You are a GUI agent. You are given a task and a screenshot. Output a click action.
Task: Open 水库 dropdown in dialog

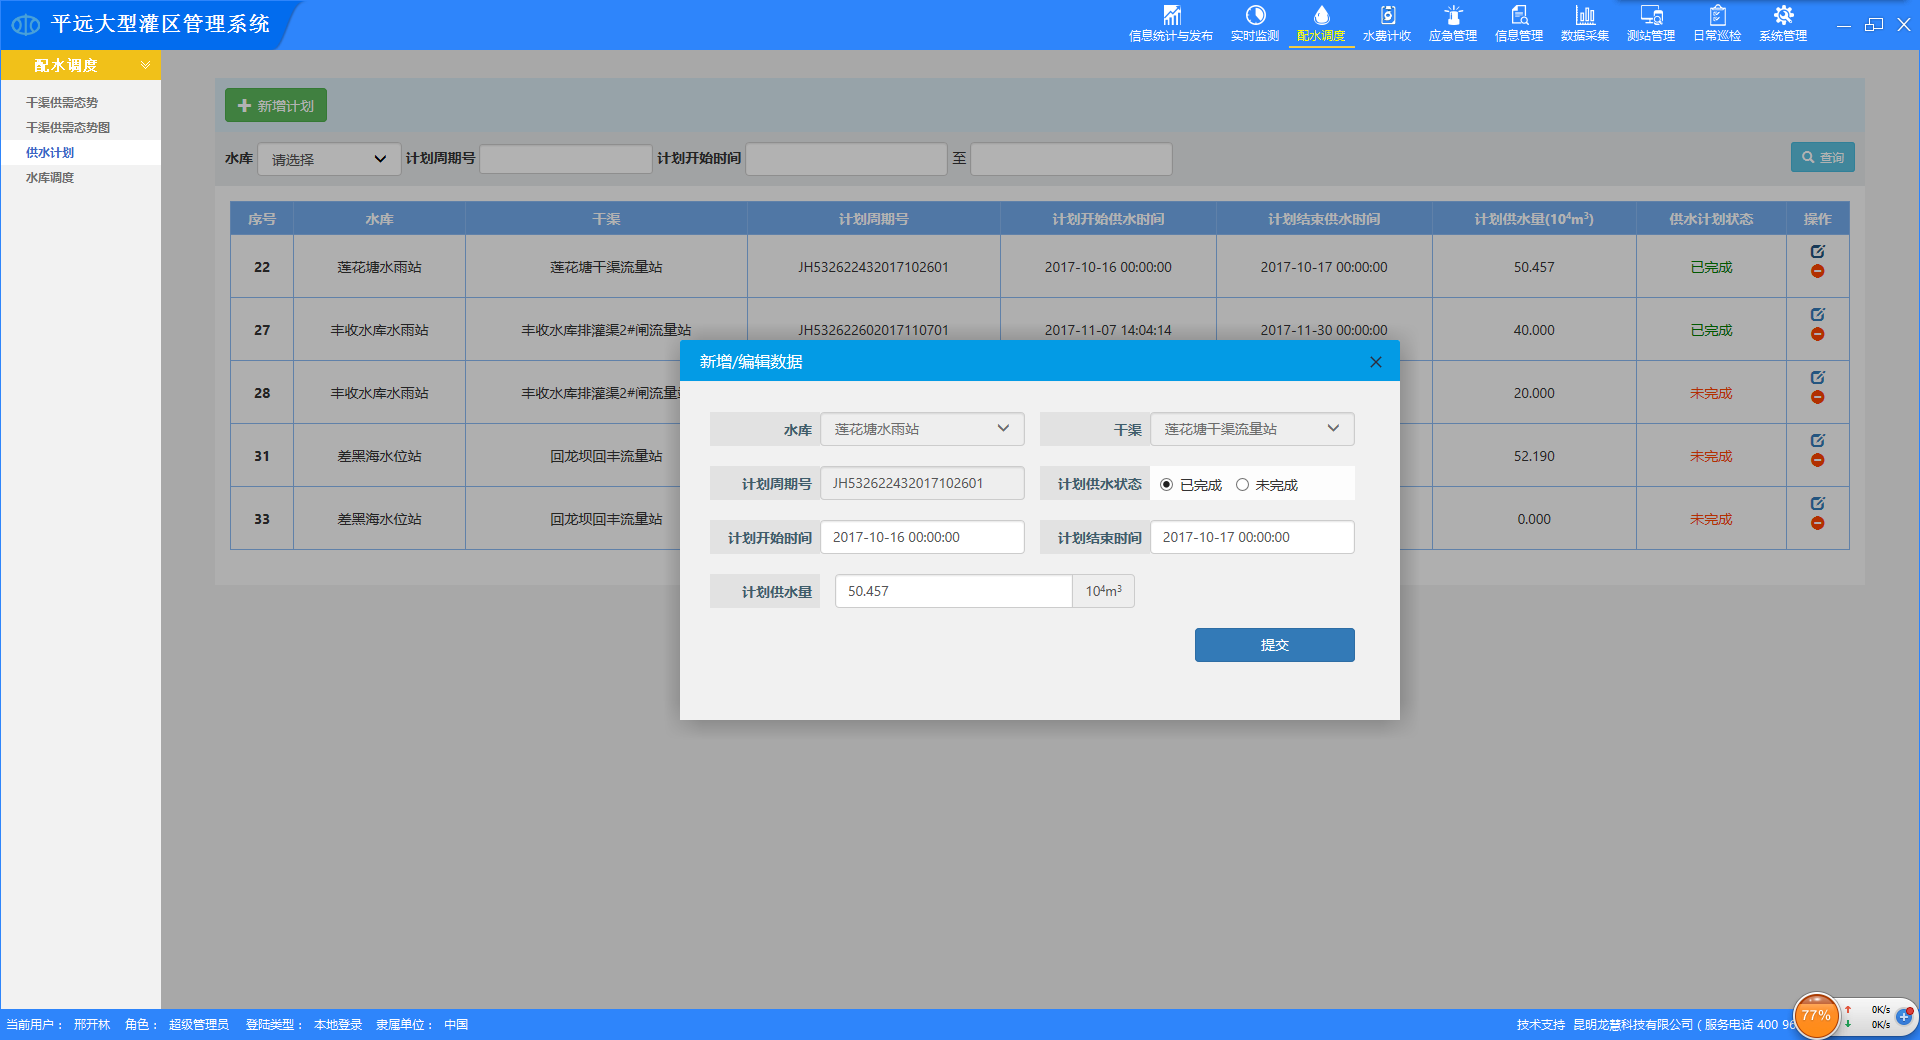tap(922, 429)
